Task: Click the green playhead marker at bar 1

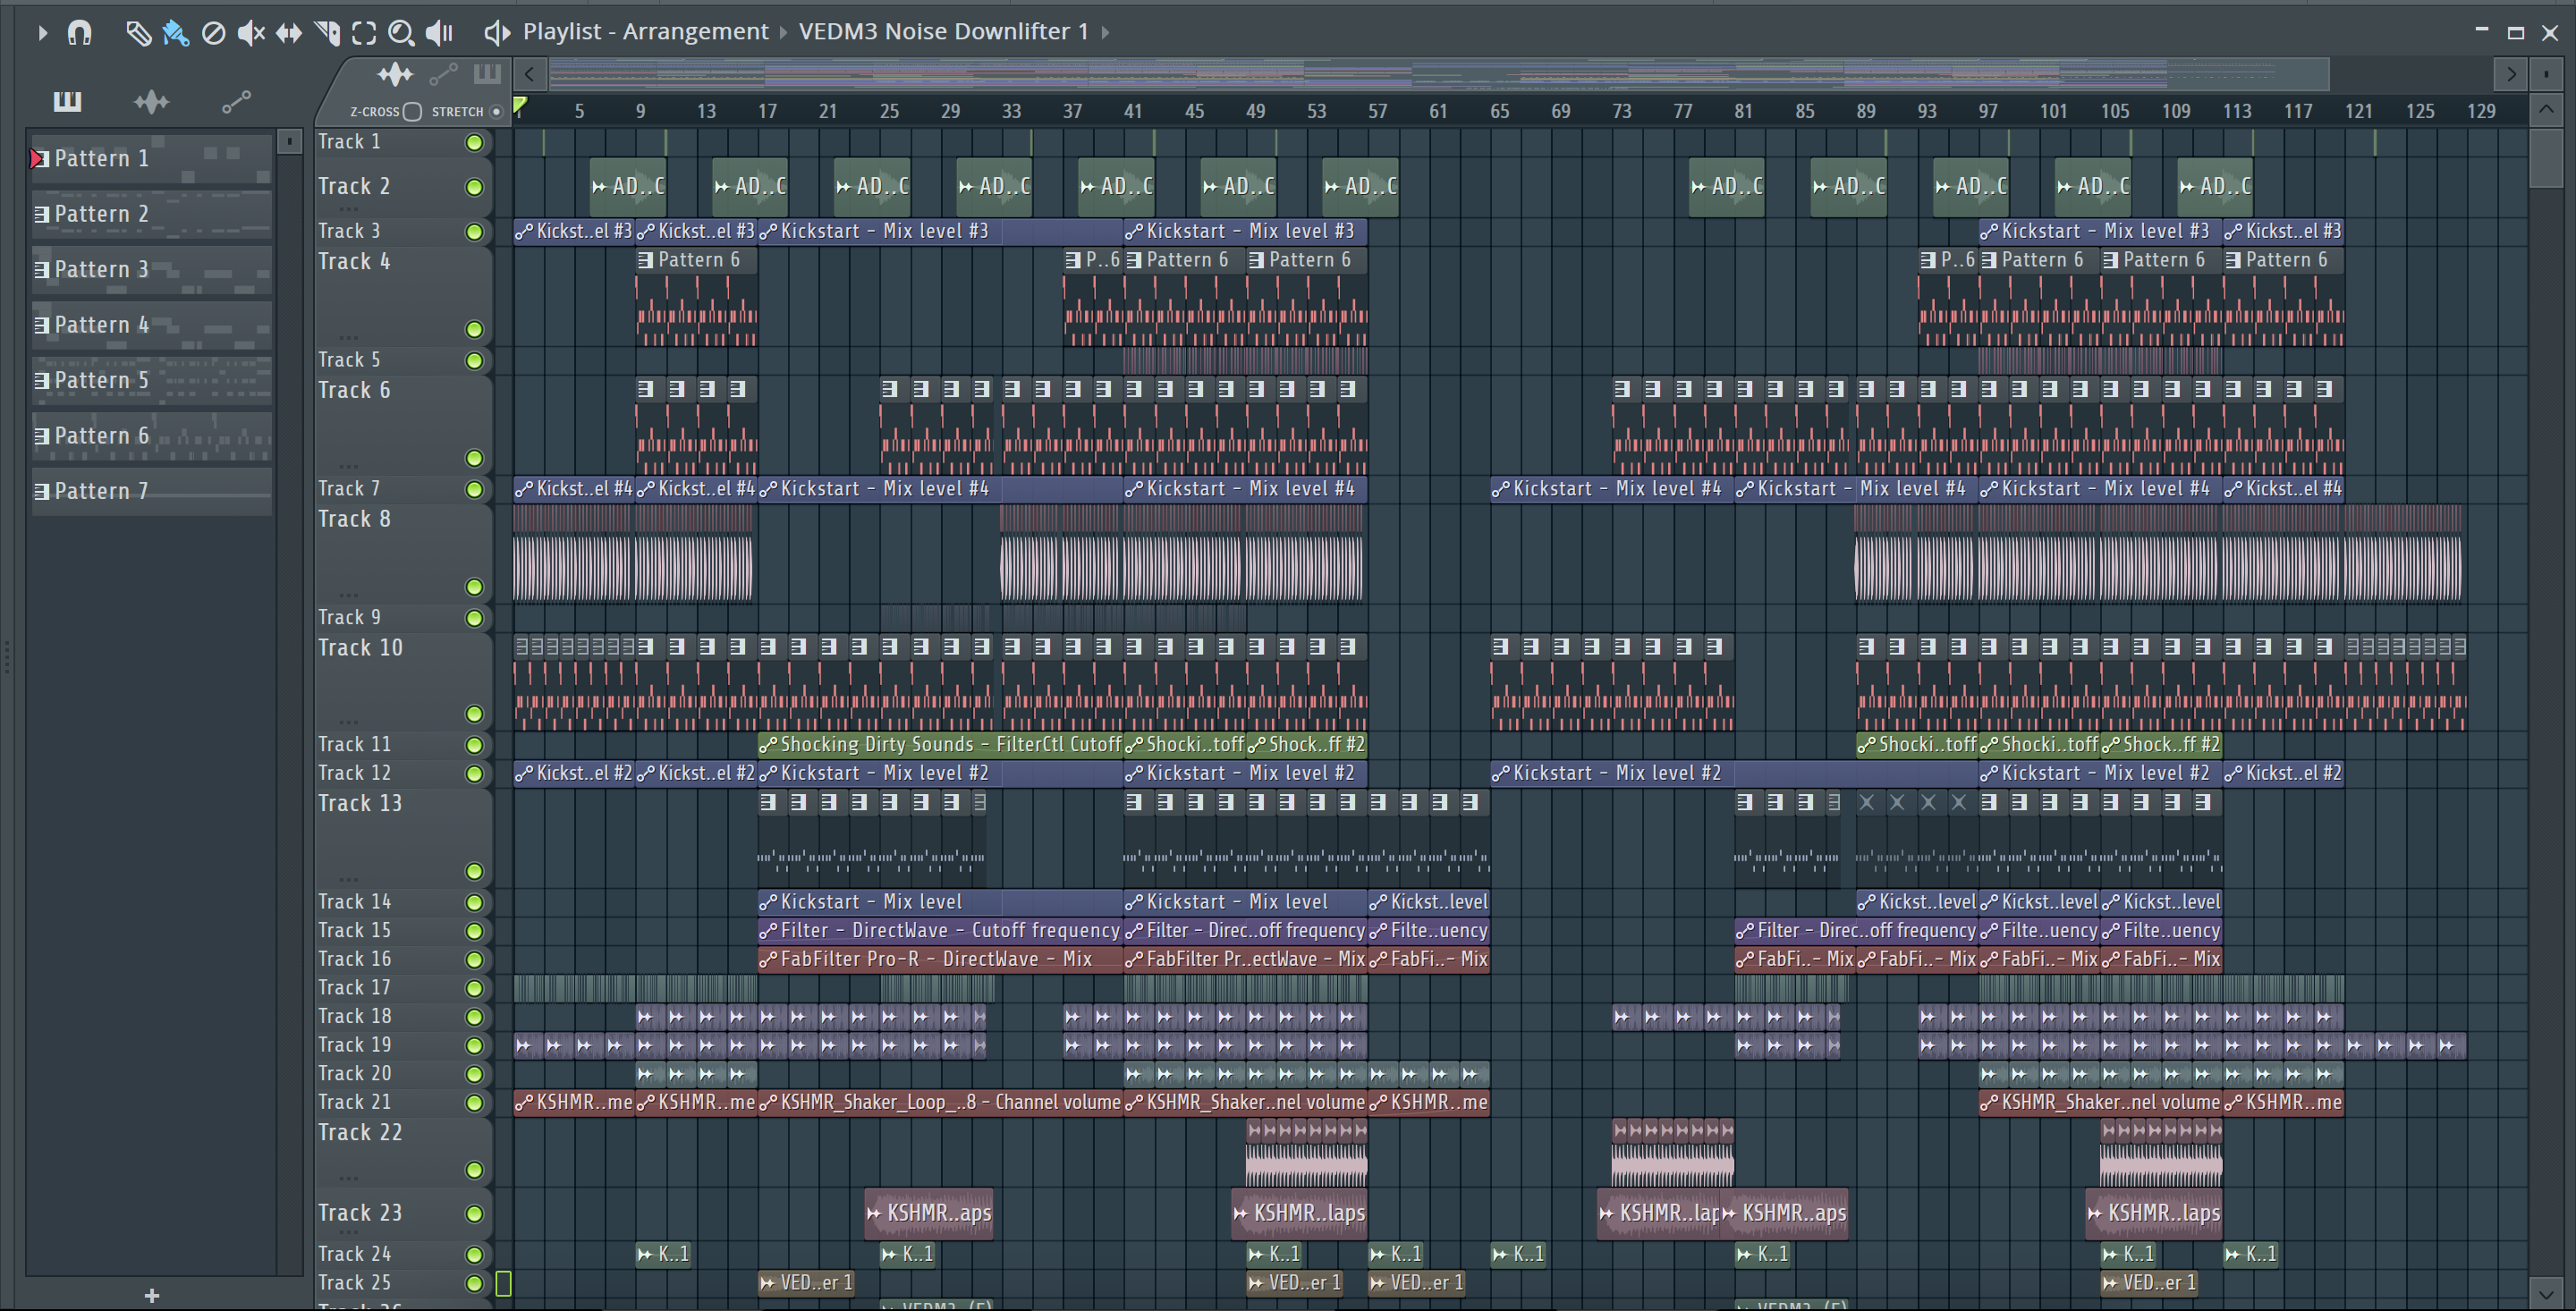Action: (520, 104)
